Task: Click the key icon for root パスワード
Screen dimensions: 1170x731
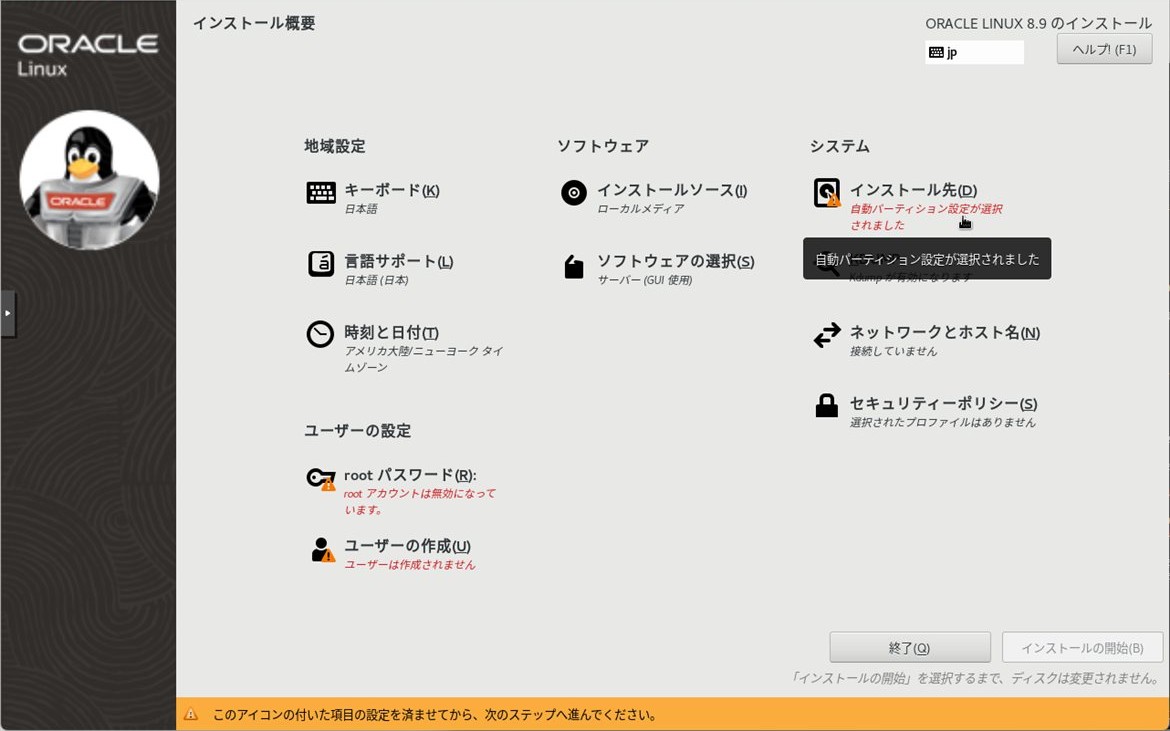Action: pyautogui.click(x=321, y=478)
